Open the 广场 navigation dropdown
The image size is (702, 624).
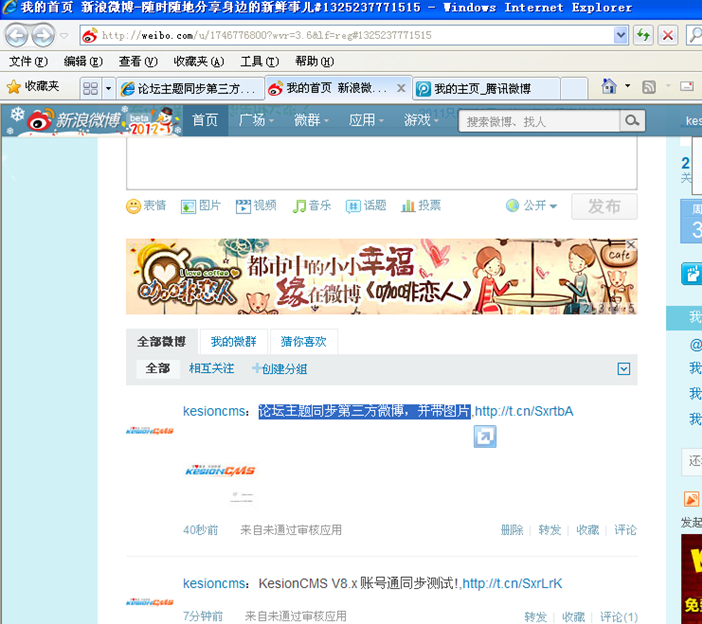tap(256, 120)
